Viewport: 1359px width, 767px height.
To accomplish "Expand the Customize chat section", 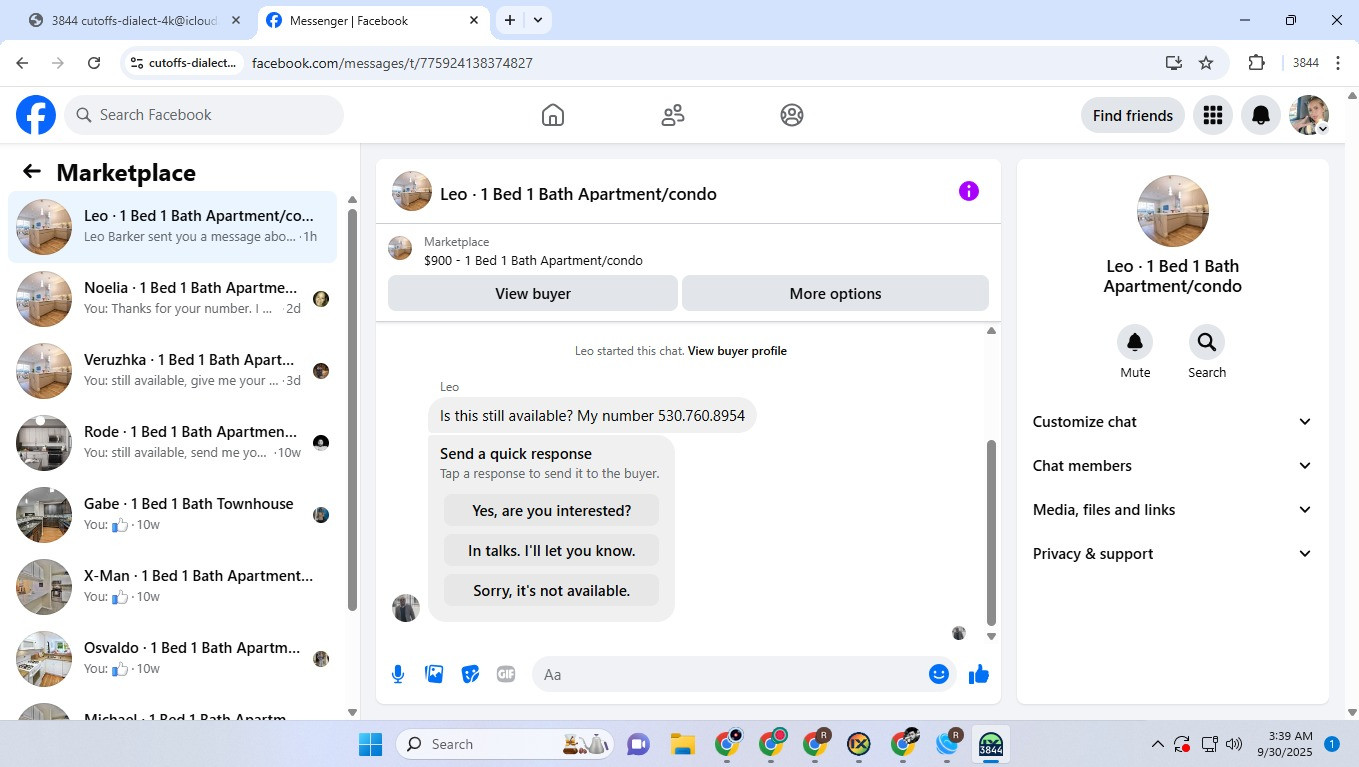I will (x=1172, y=422).
